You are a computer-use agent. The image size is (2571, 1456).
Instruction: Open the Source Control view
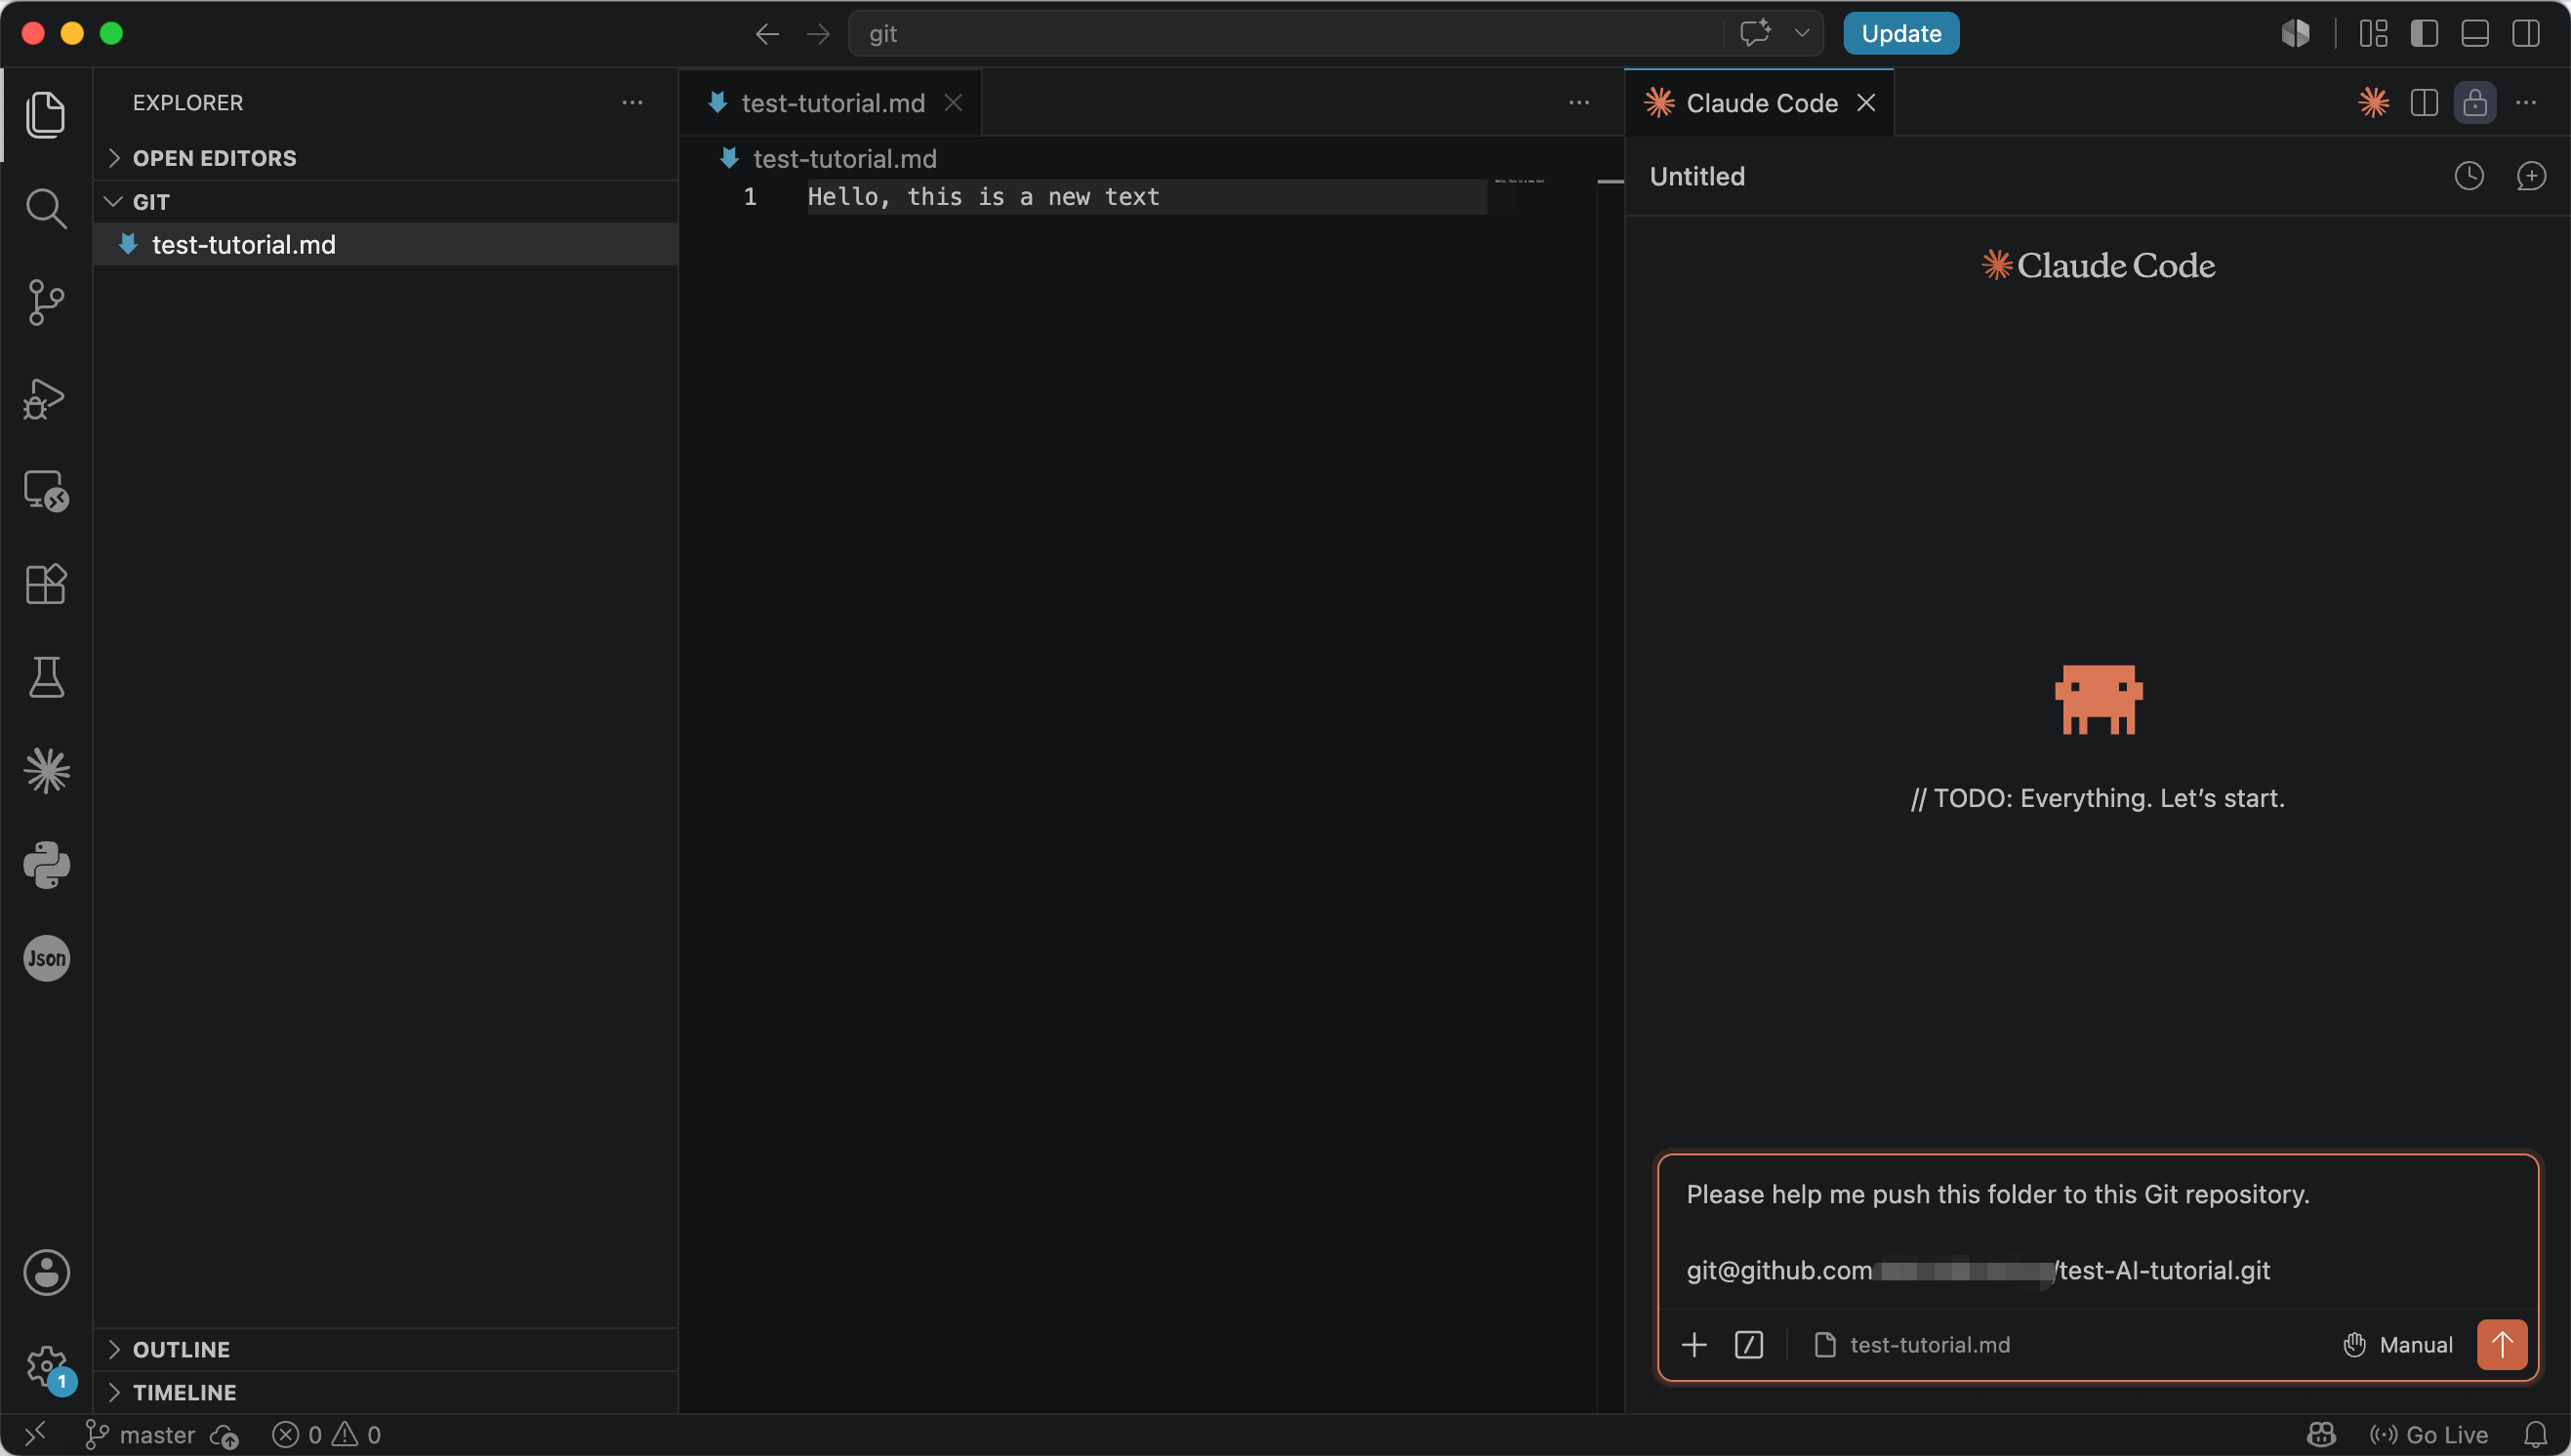point(46,303)
